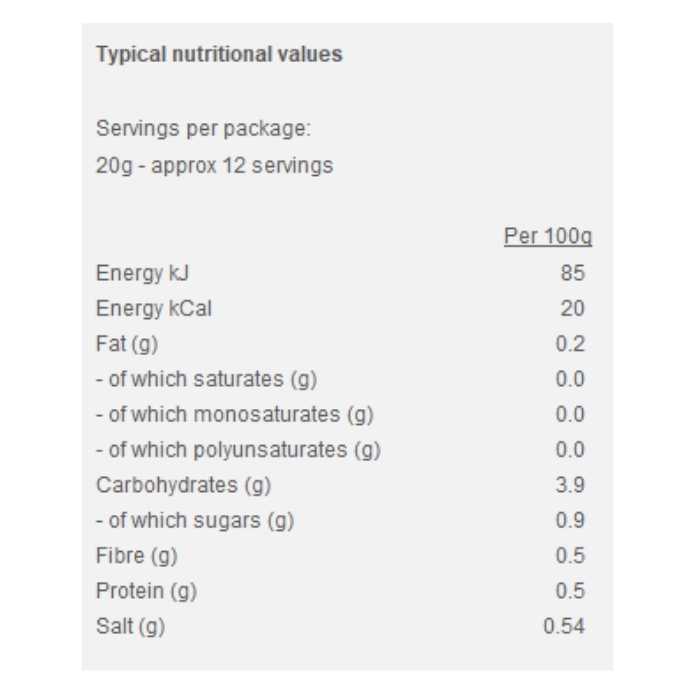
Task: Select the Energy kCal row label
Action: coord(154,309)
